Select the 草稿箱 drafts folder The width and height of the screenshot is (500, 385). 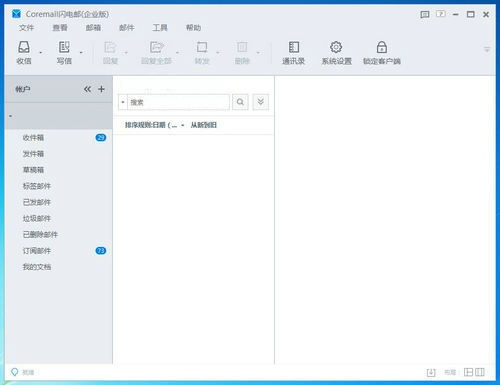click(x=59, y=170)
